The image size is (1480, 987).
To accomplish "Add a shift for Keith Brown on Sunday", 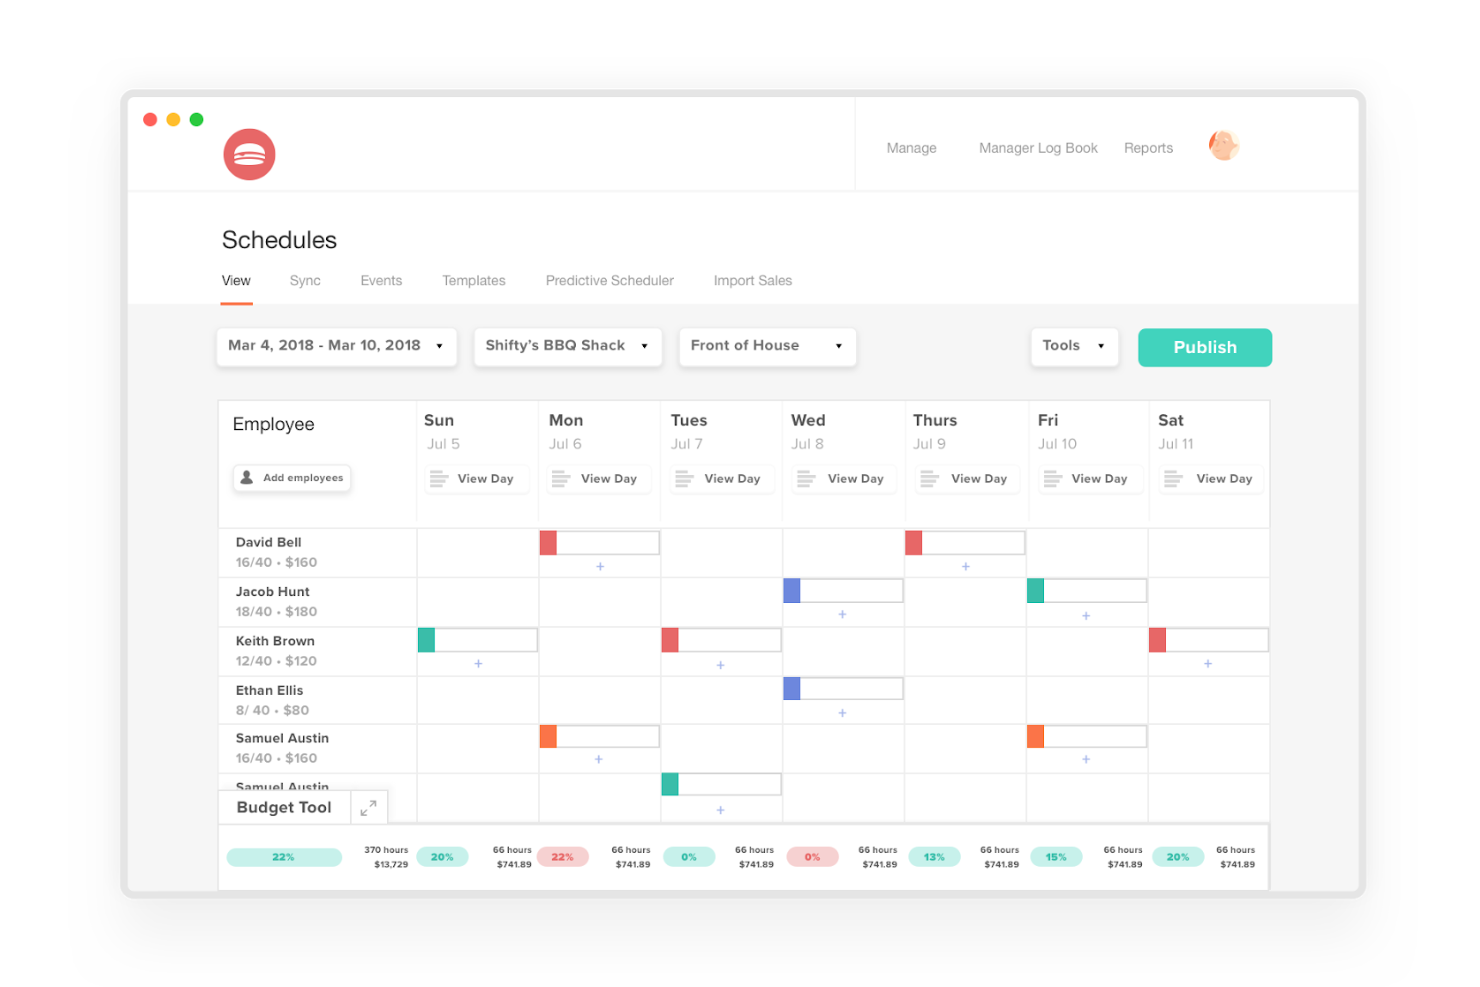I will tap(477, 663).
